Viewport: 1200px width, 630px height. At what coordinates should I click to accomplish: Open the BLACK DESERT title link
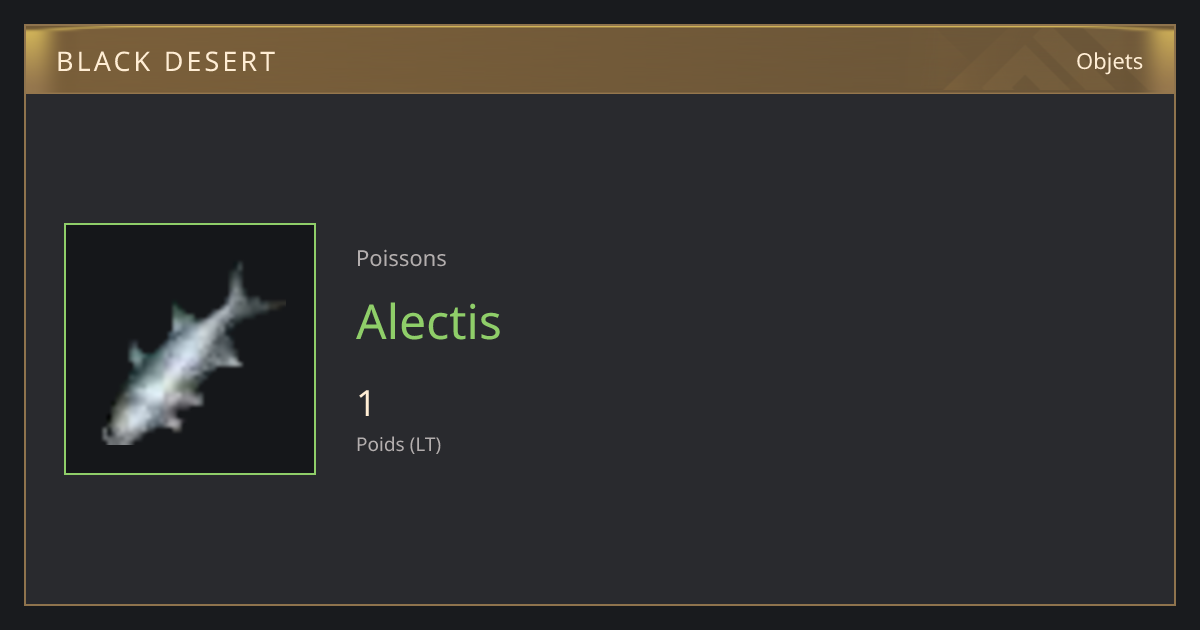[166, 62]
